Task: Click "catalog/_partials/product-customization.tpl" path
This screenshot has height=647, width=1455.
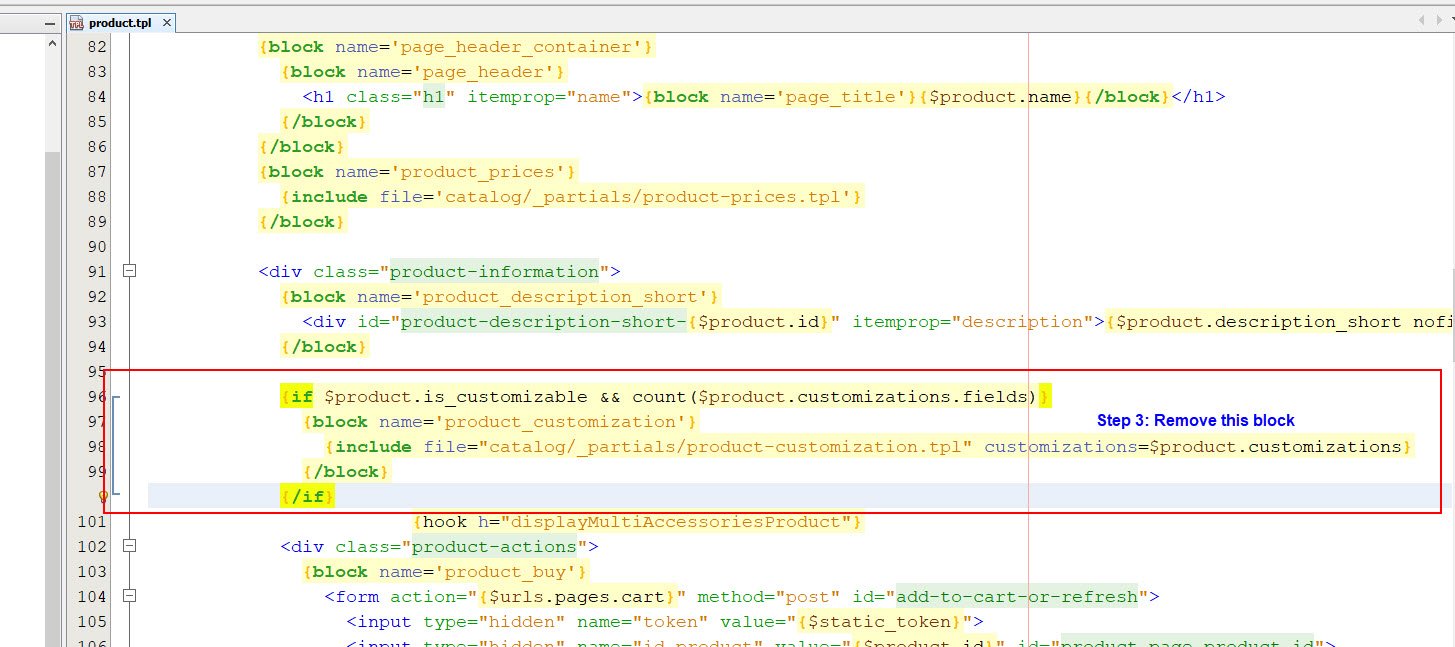Action: 726,447
